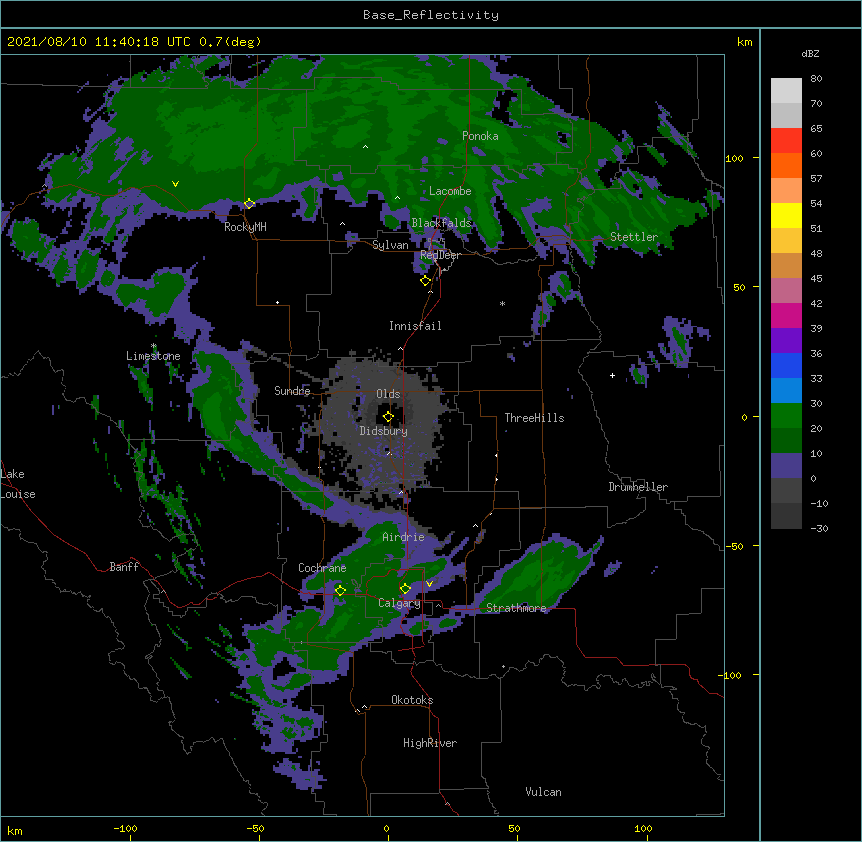862x842 pixels.
Task: Click the 100 tick on the bottom axis
Action: 643,828
